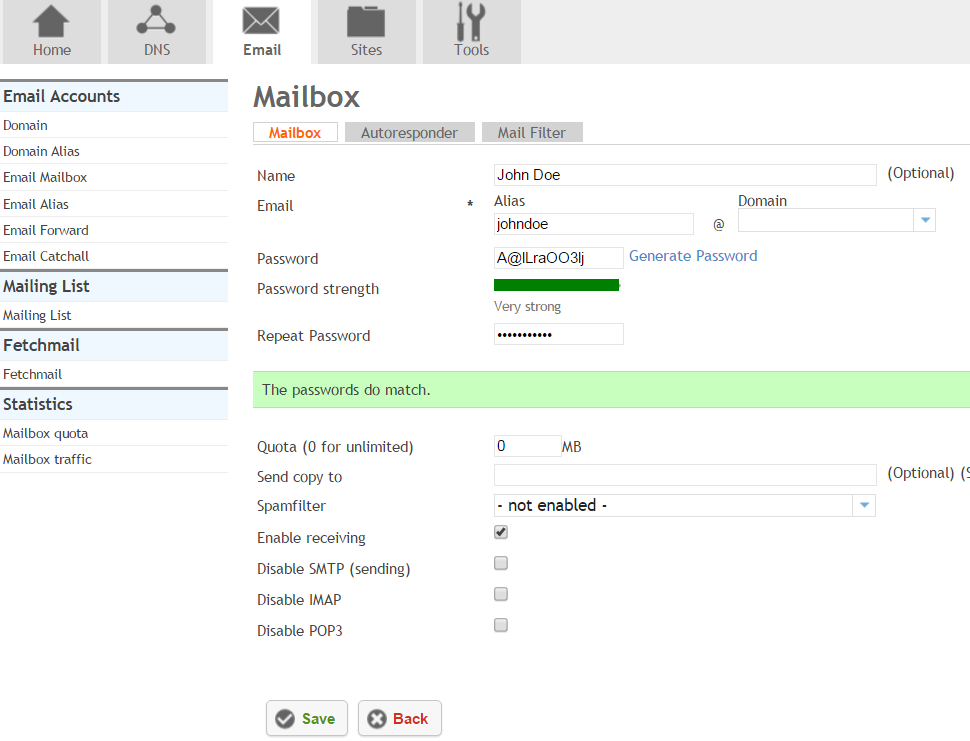Image resolution: width=970 pixels, height=741 pixels.
Task: Click the Back button's cancel icon
Action: [378, 718]
